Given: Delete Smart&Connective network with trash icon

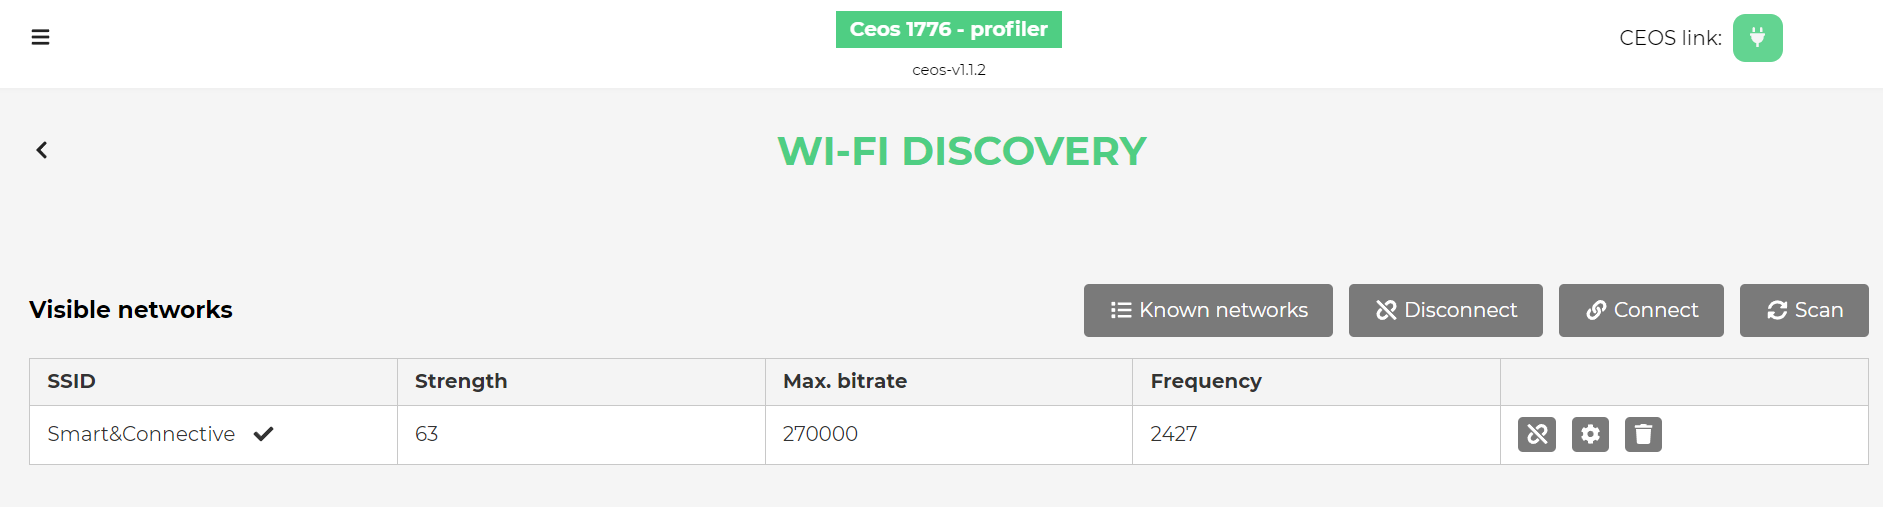Looking at the screenshot, I should coord(1643,434).
